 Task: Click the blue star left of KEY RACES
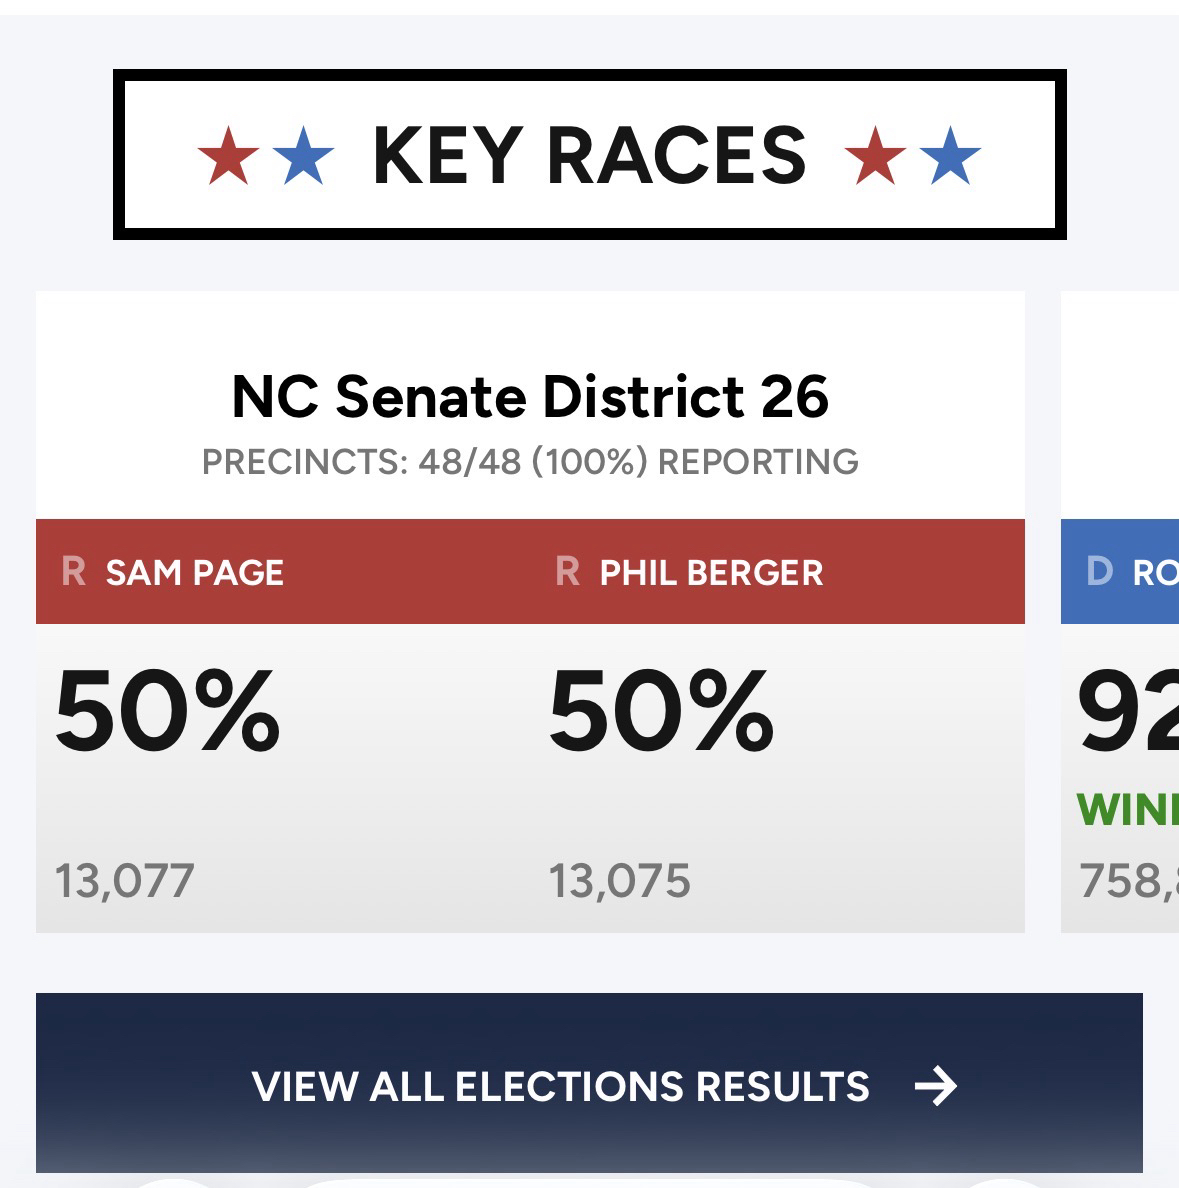click(x=303, y=156)
